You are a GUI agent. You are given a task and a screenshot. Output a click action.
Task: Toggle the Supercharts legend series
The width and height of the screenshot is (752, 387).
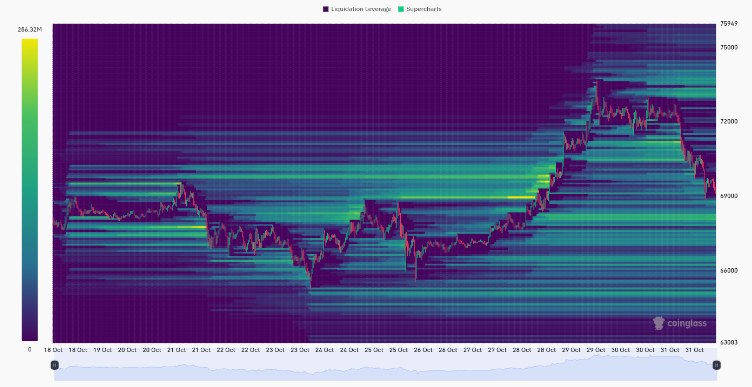420,9
